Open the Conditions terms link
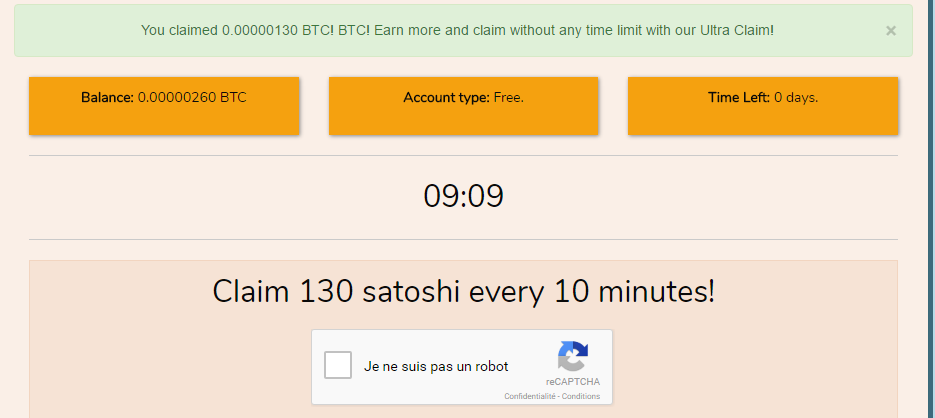This screenshot has height=418, width=935. tap(580, 397)
